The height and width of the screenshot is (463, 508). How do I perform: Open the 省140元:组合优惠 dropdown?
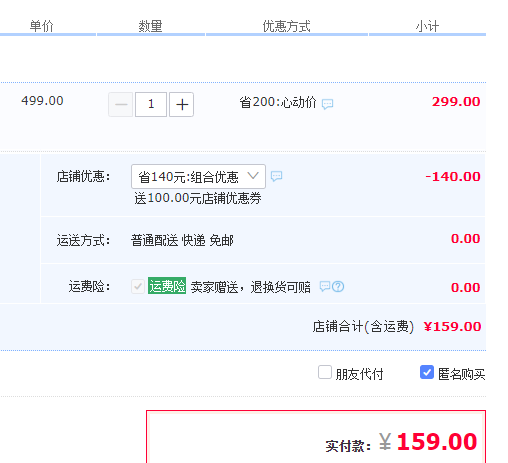(198, 176)
